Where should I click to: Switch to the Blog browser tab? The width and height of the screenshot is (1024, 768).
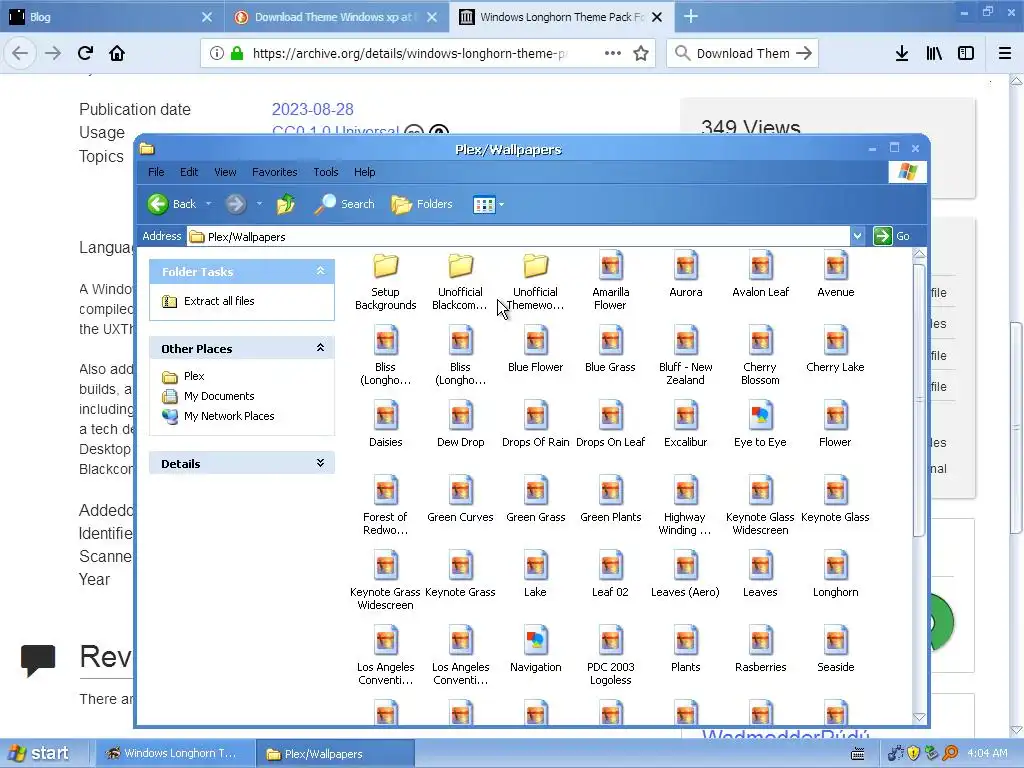[x=110, y=17]
